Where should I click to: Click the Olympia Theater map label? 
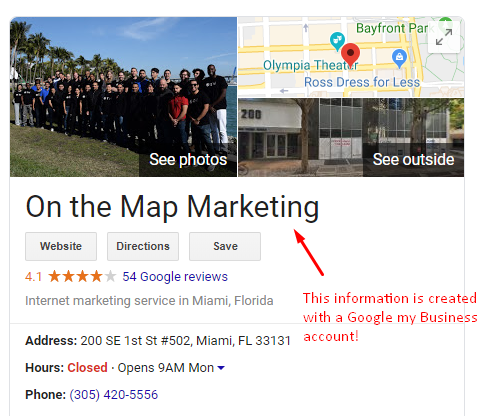(x=311, y=65)
